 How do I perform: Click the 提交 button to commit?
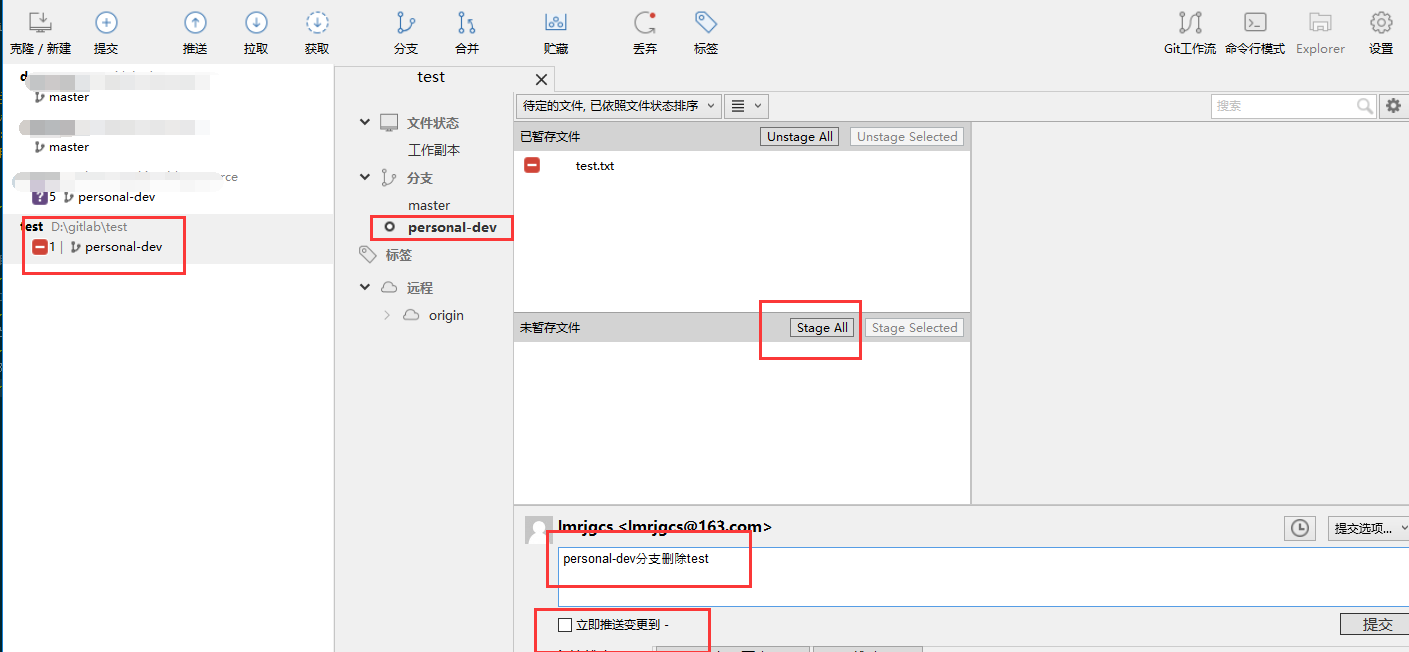pyautogui.click(x=1377, y=624)
